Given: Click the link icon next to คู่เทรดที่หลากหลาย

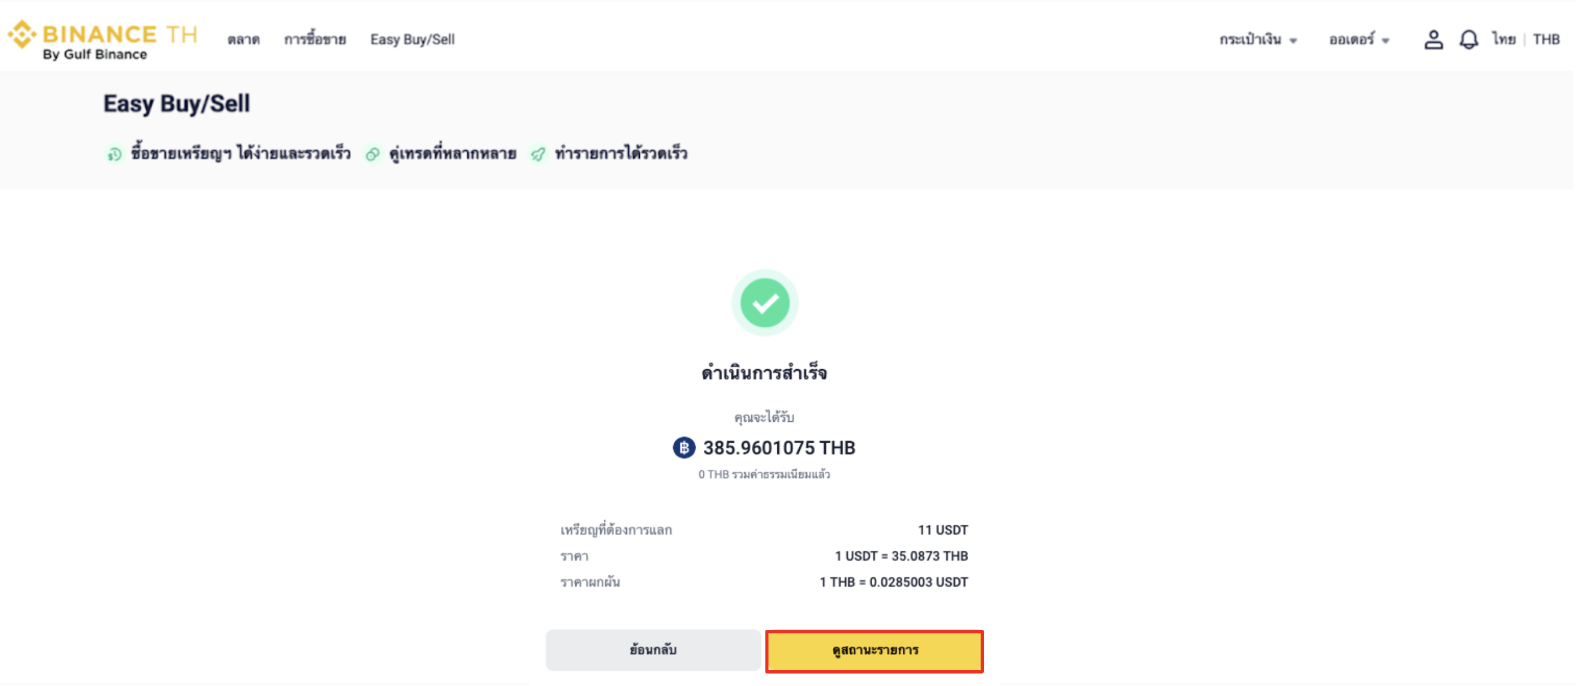Looking at the screenshot, I should [x=373, y=154].
